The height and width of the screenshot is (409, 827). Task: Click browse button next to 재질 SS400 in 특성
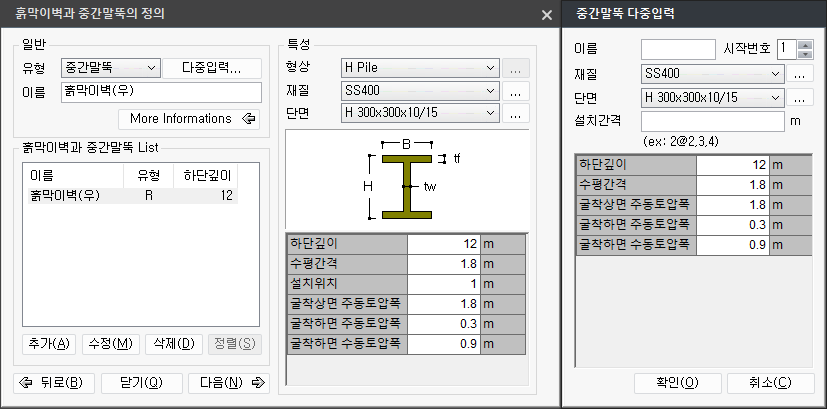pos(515,91)
